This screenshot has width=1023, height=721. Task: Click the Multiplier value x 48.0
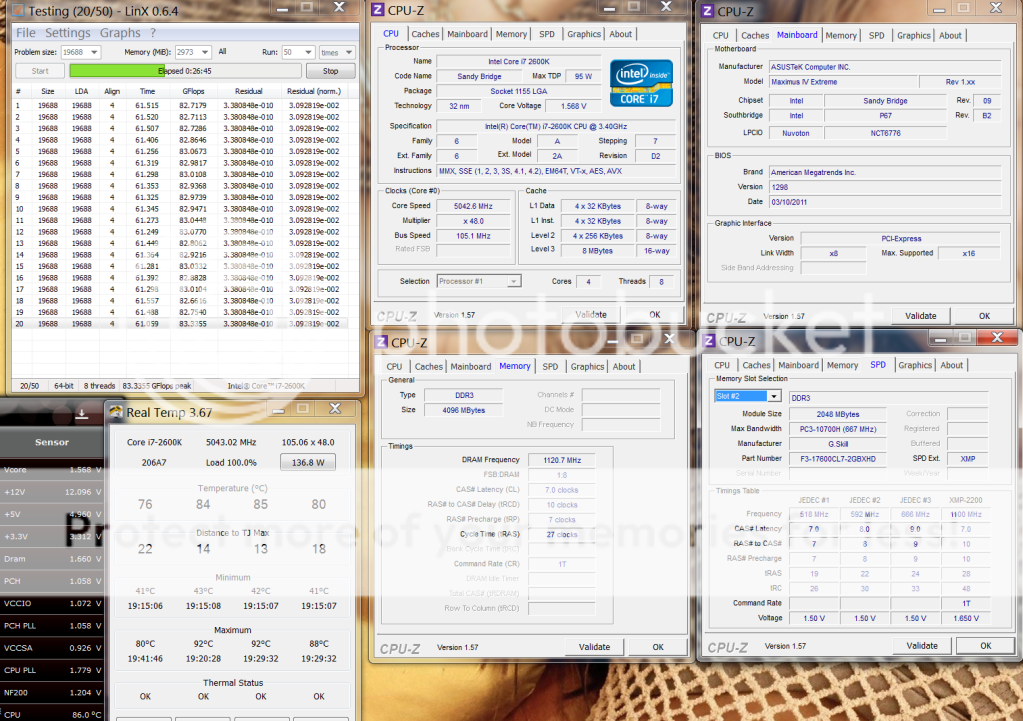coord(474,221)
